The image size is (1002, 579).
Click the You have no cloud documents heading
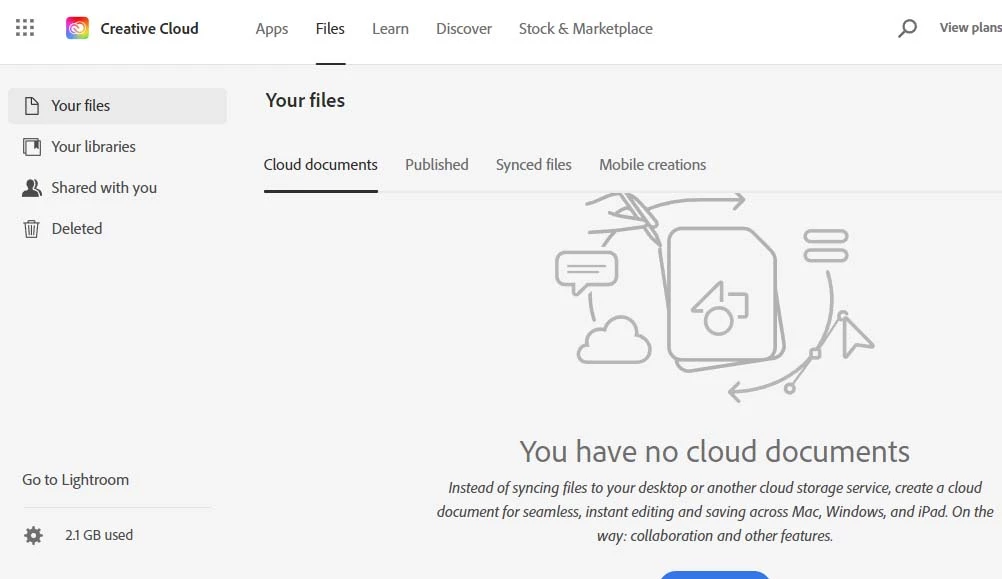[x=714, y=451]
